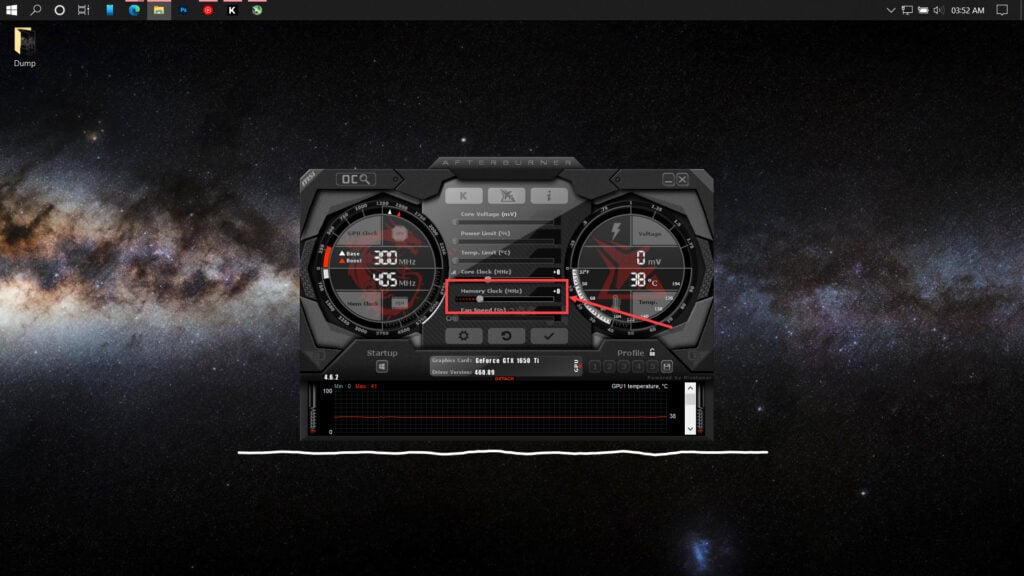Open the Action Center notifications
This screenshot has width=1024, height=576.
tap(1002, 10)
